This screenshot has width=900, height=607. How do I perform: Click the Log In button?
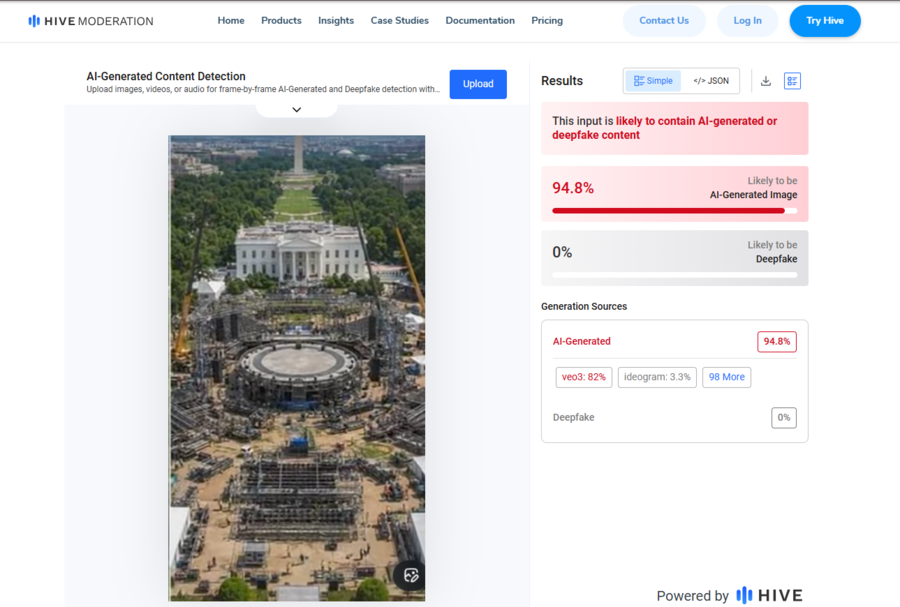tap(747, 21)
